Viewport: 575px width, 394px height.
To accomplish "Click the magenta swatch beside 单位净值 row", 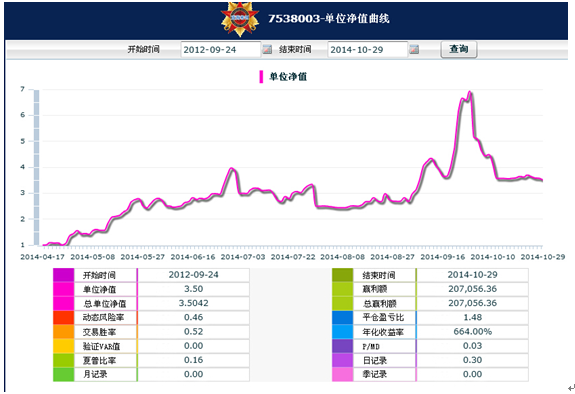I will [63, 289].
